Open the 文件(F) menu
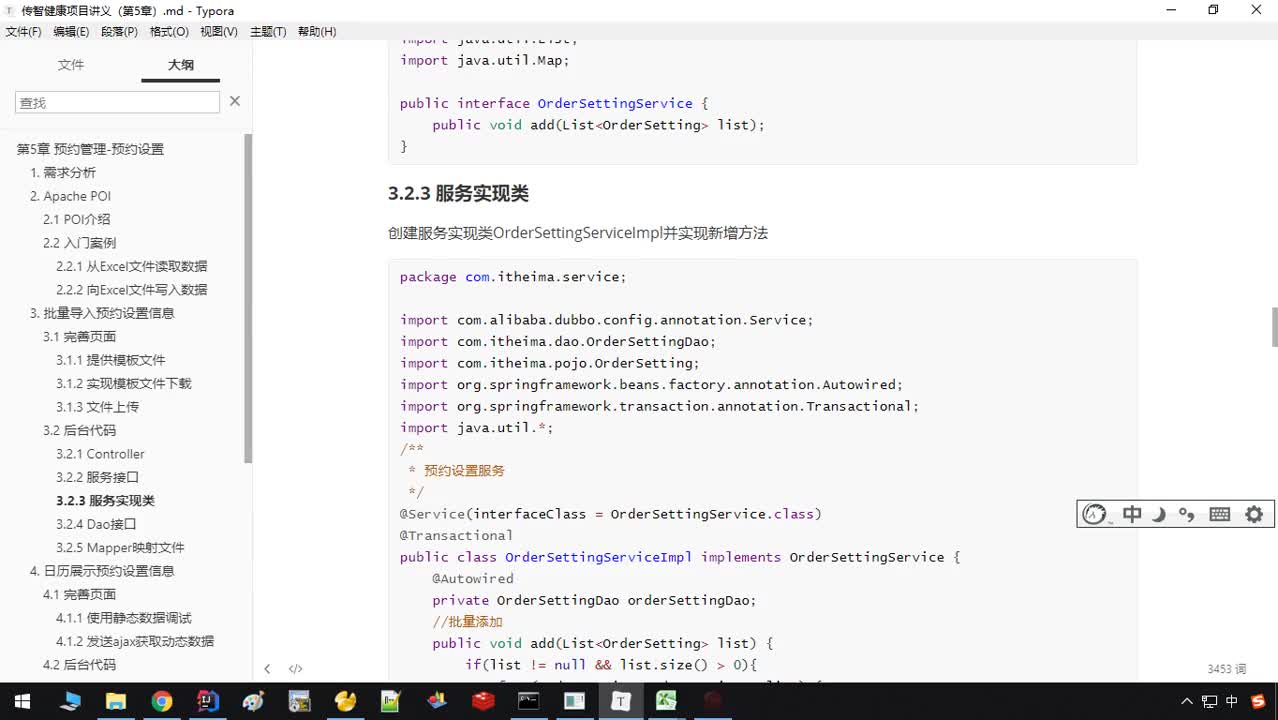This screenshot has width=1278, height=720. [x=23, y=32]
